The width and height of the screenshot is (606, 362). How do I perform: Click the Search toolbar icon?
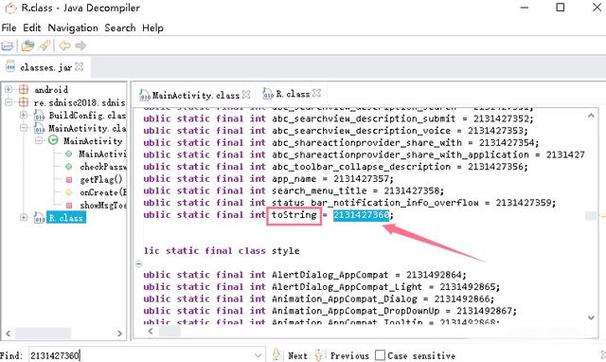(x=45, y=45)
